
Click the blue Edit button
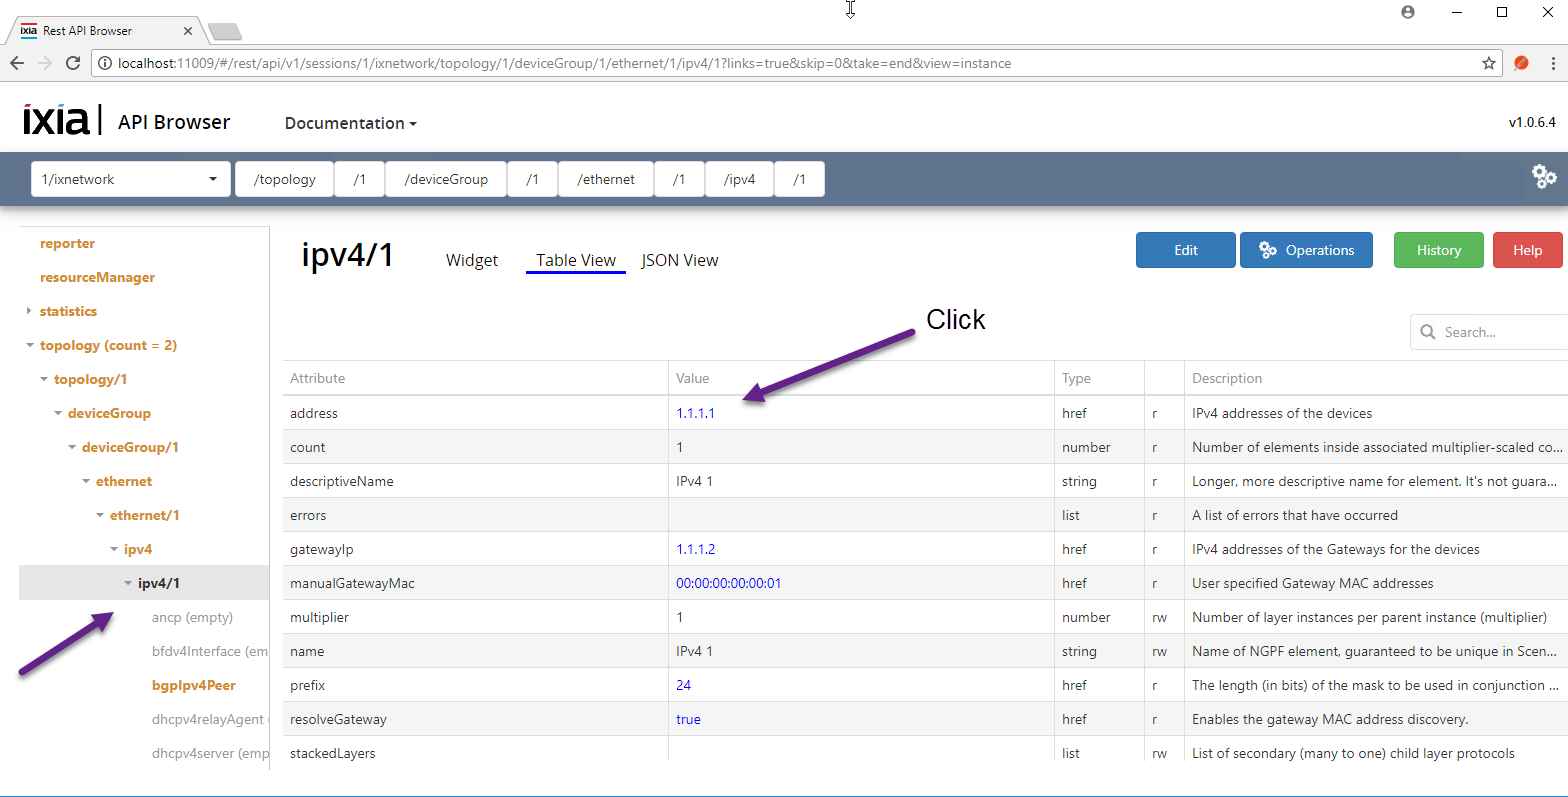[1185, 250]
